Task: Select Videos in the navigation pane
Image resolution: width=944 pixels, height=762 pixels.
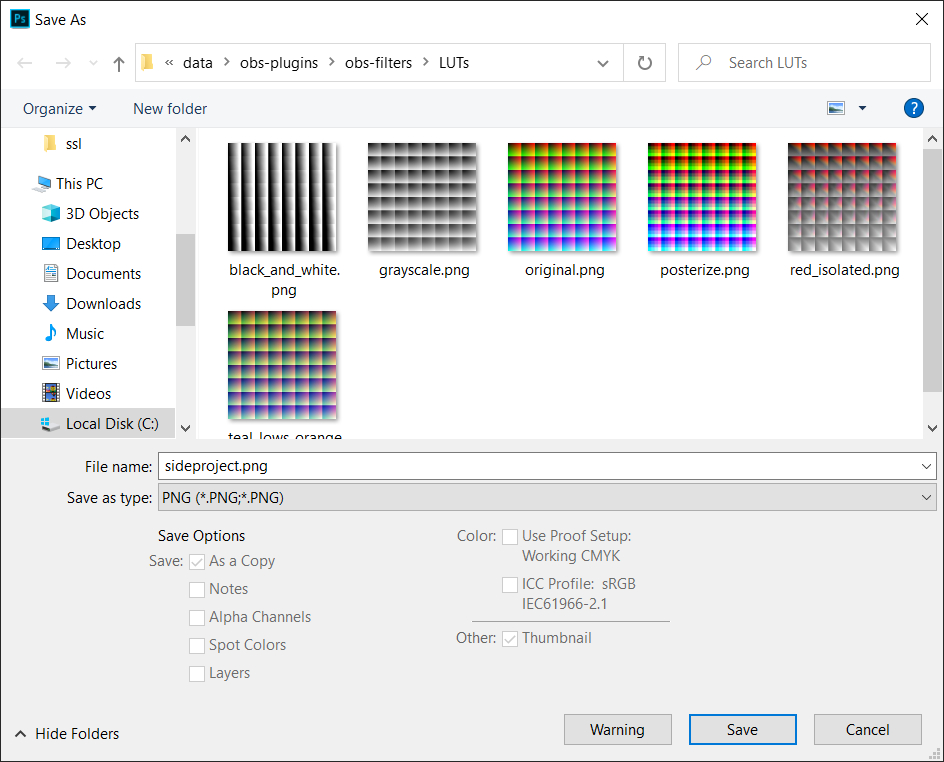Action: [86, 393]
